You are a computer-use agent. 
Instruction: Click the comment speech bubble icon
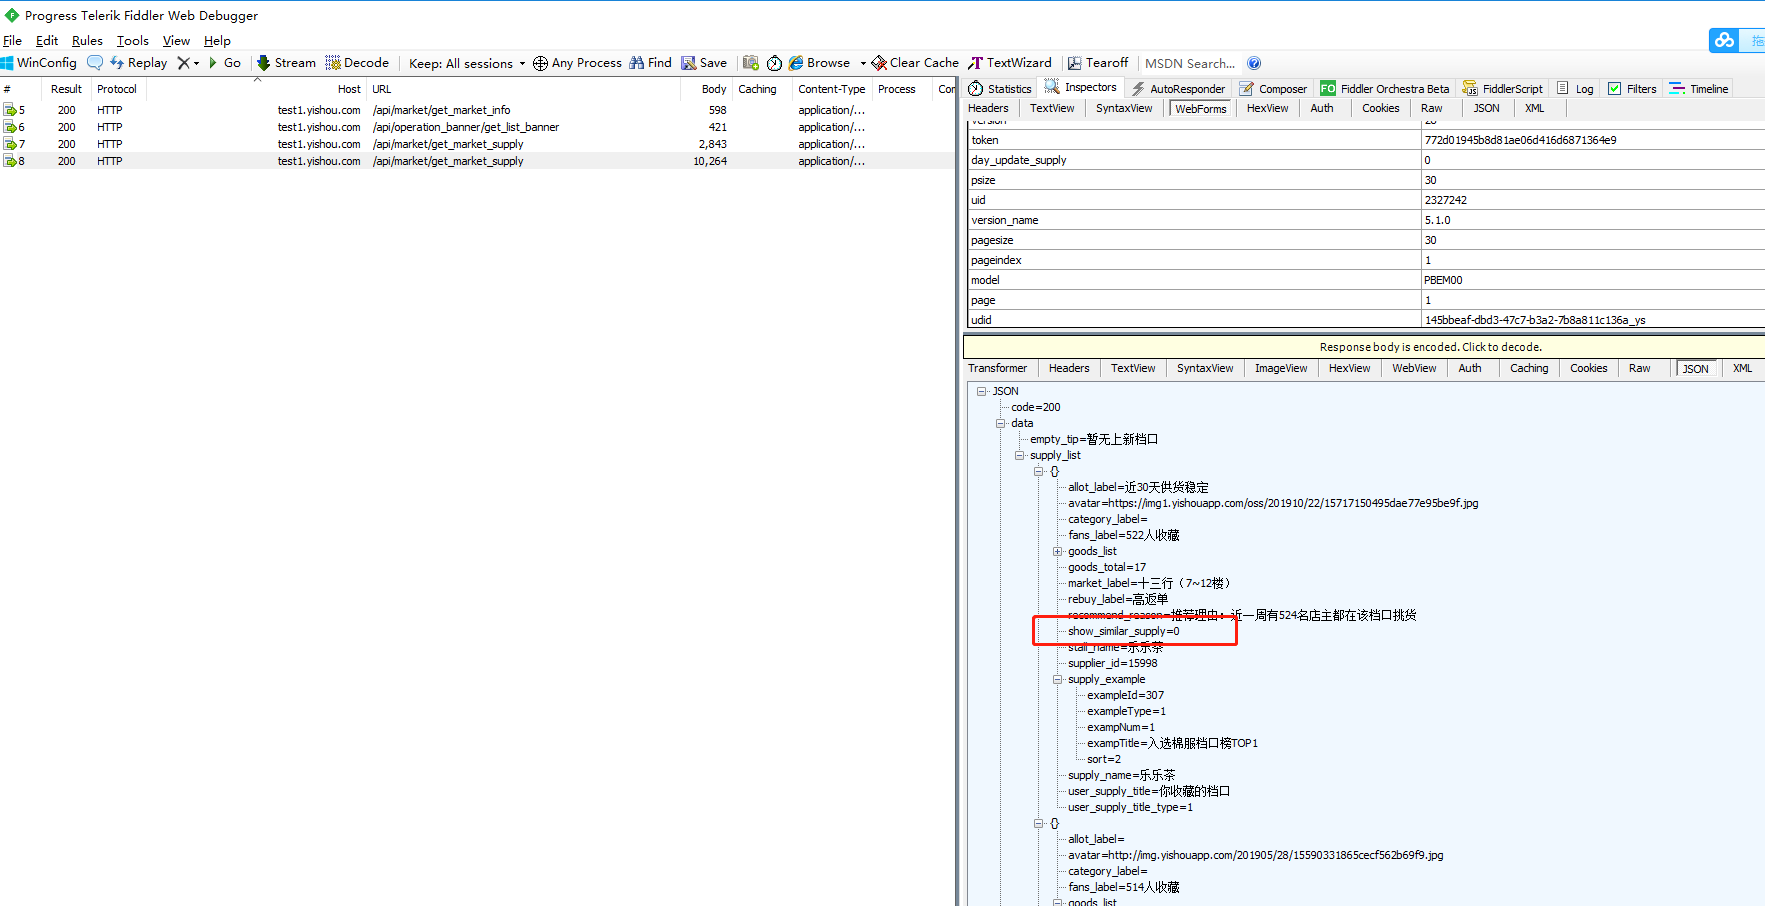tap(95, 63)
